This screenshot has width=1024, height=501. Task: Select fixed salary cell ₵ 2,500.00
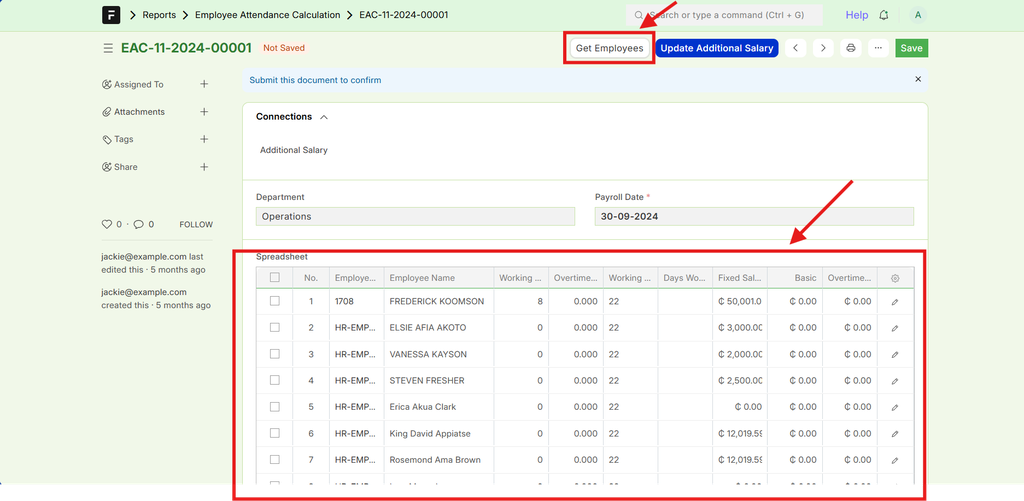pyautogui.click(x=740, y=381)
